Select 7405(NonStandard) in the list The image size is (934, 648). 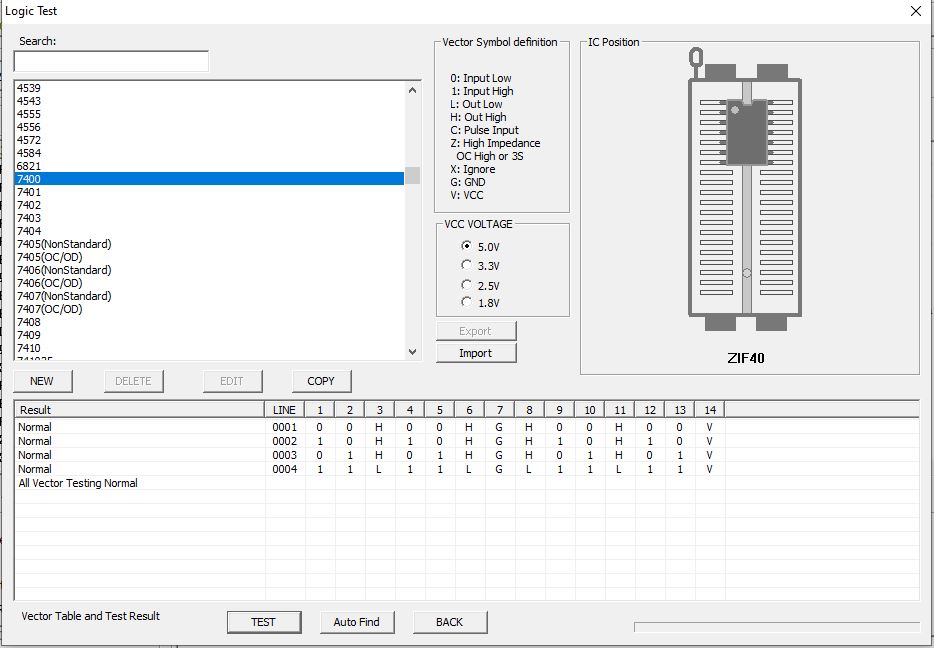tap(209, 244)
